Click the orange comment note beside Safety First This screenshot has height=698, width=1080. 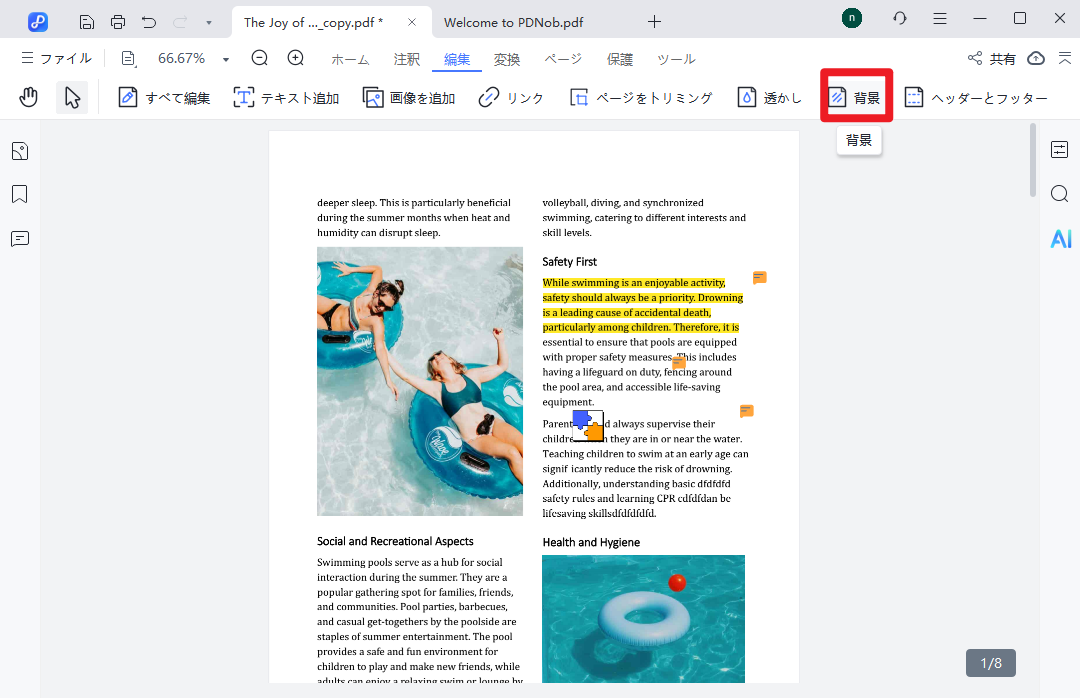pyautogui.click(x=760, y=278)
